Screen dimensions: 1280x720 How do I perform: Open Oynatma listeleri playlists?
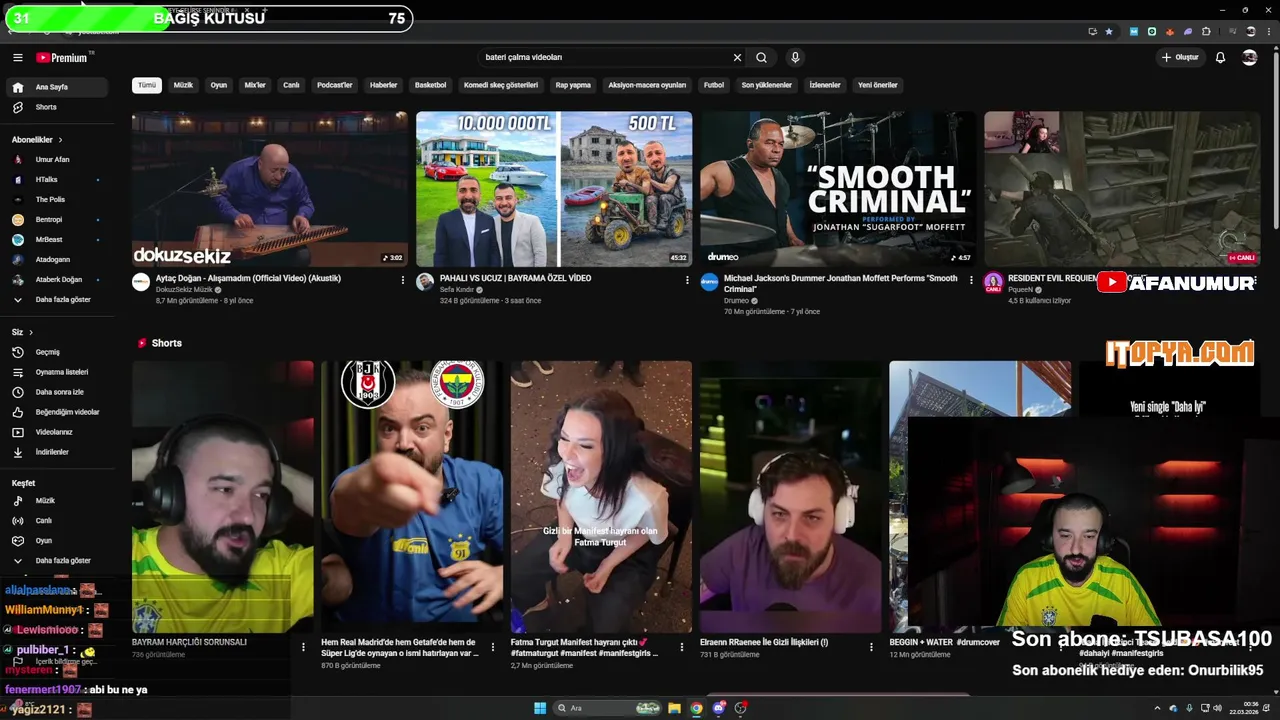coord(57,372)
